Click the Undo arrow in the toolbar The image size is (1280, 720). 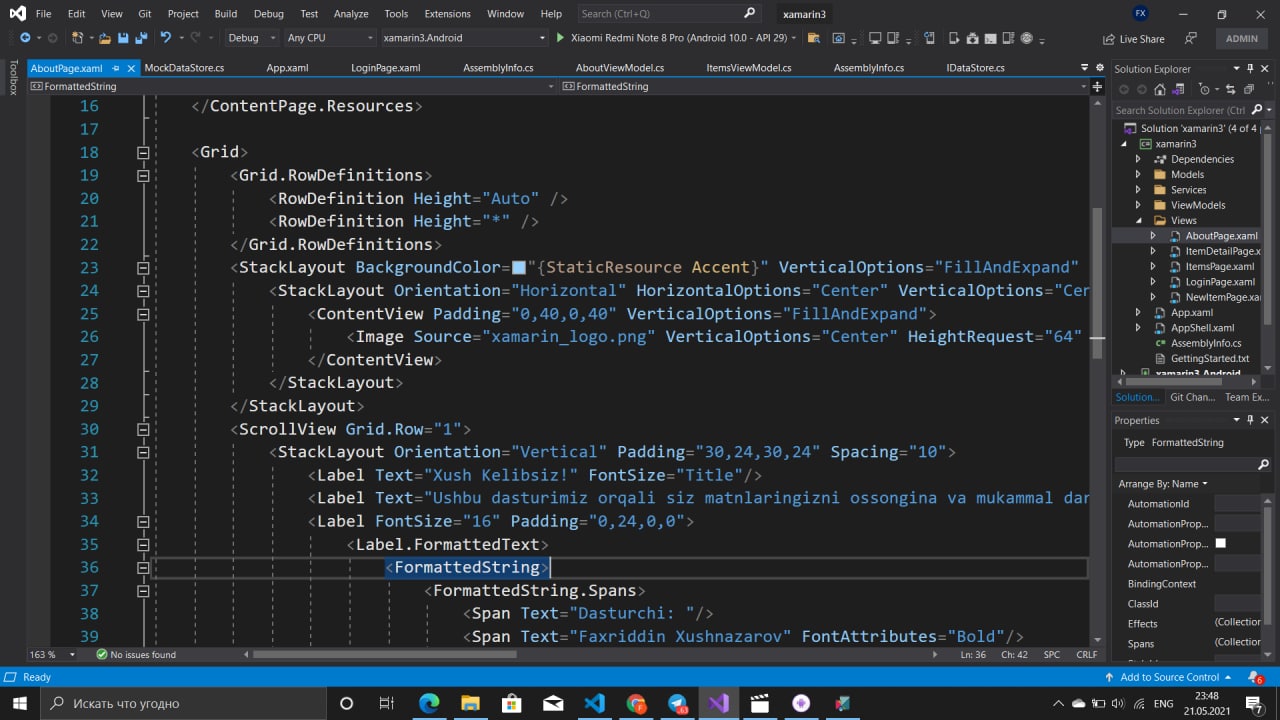166,38
